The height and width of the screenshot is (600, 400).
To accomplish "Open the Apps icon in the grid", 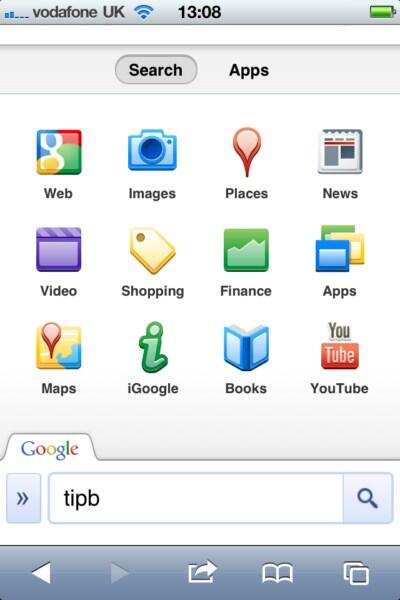I will [340, 249].
